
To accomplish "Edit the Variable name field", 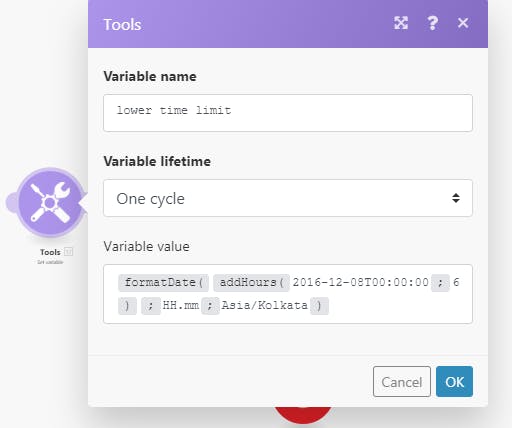I will [288, 113].
